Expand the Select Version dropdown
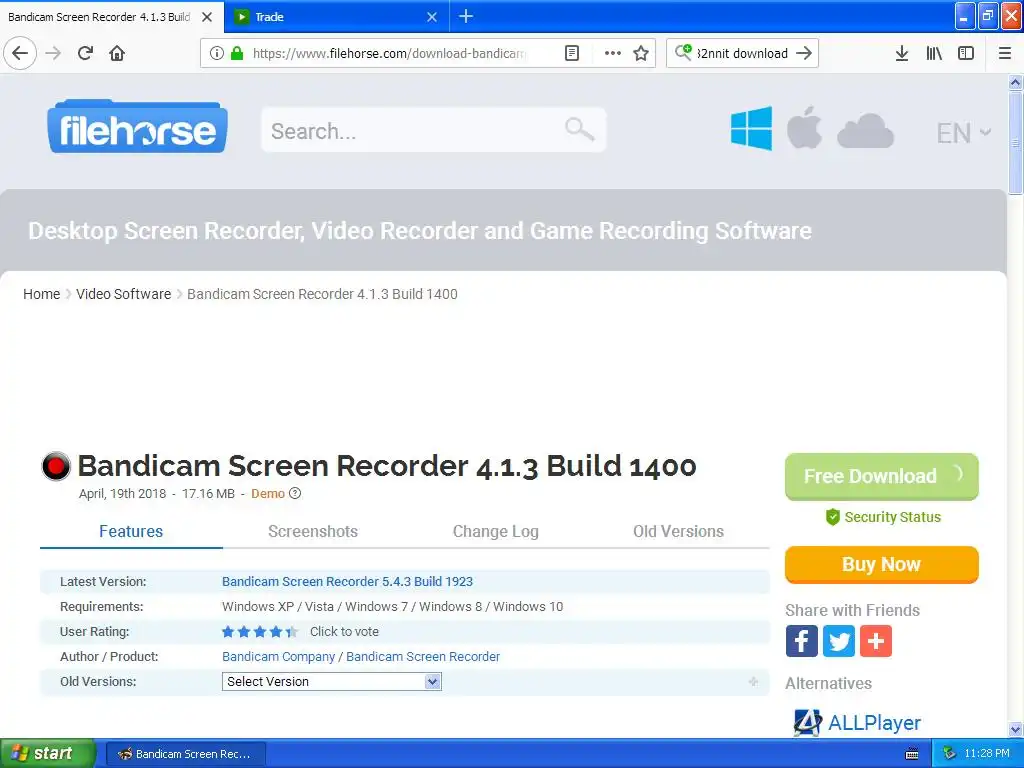Screen dimensions: 1024x768 coord(332,681)
